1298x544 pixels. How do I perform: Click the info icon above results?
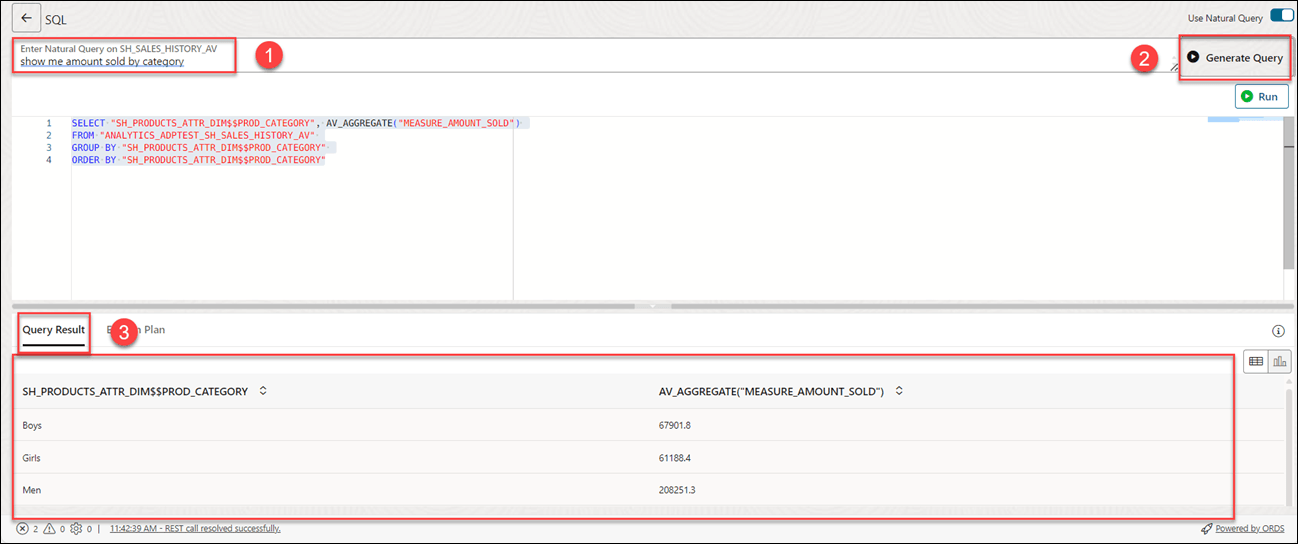coord(1278,331)
